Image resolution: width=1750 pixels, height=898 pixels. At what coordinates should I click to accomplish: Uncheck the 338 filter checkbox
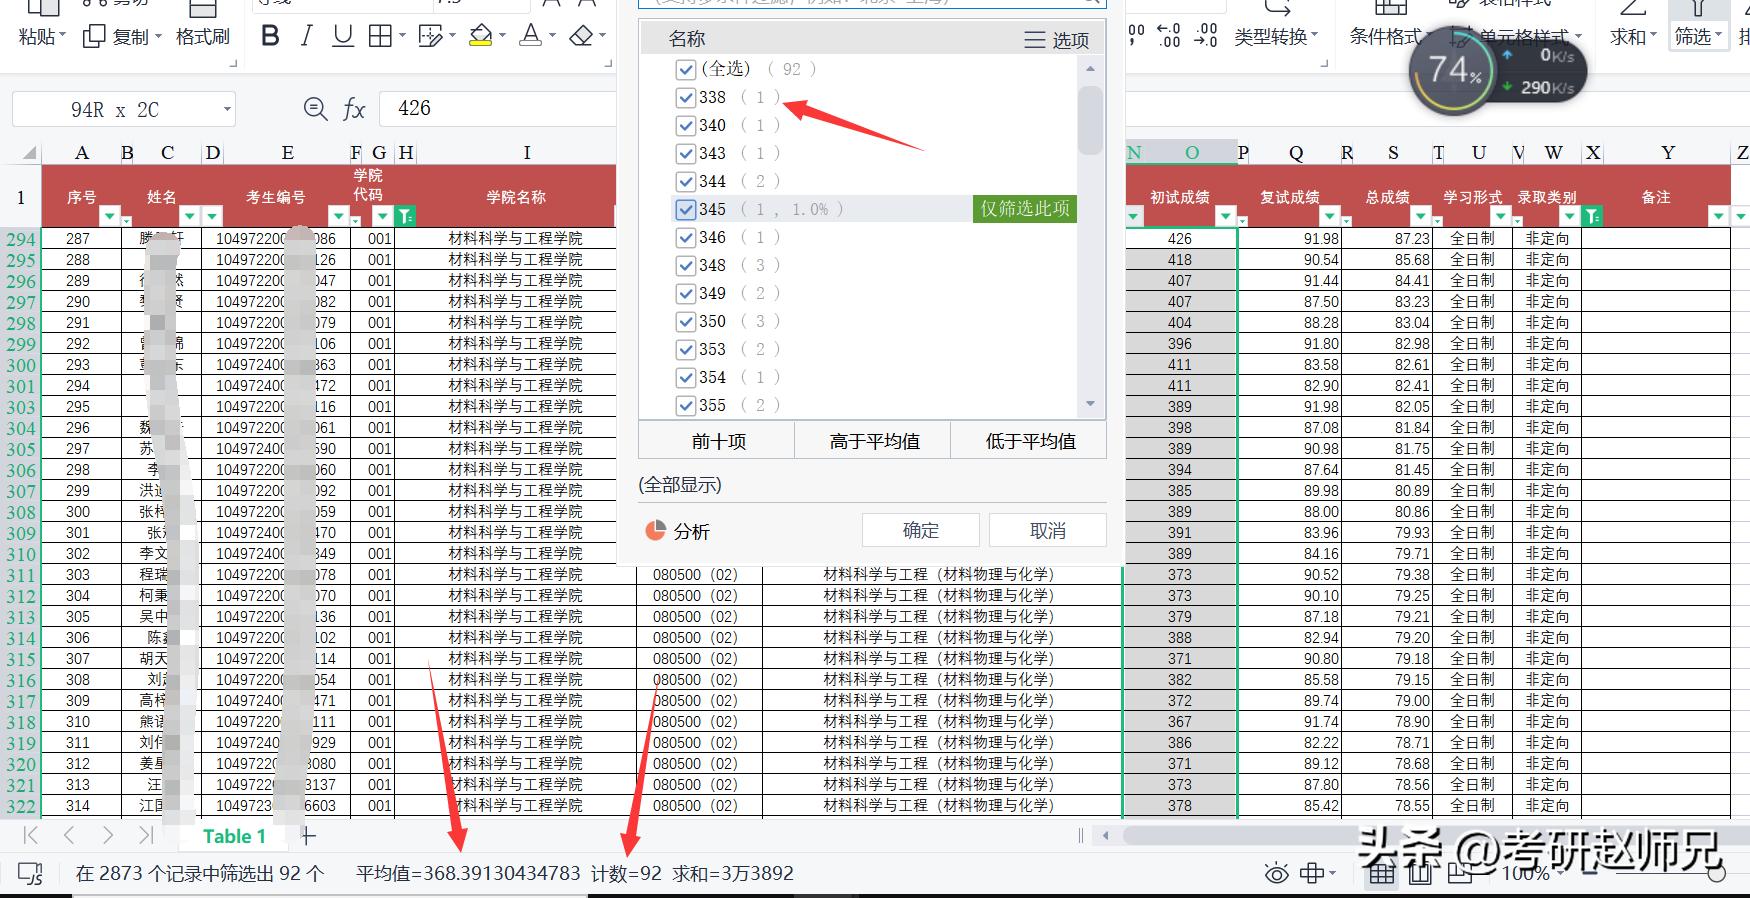pos(685,97)
